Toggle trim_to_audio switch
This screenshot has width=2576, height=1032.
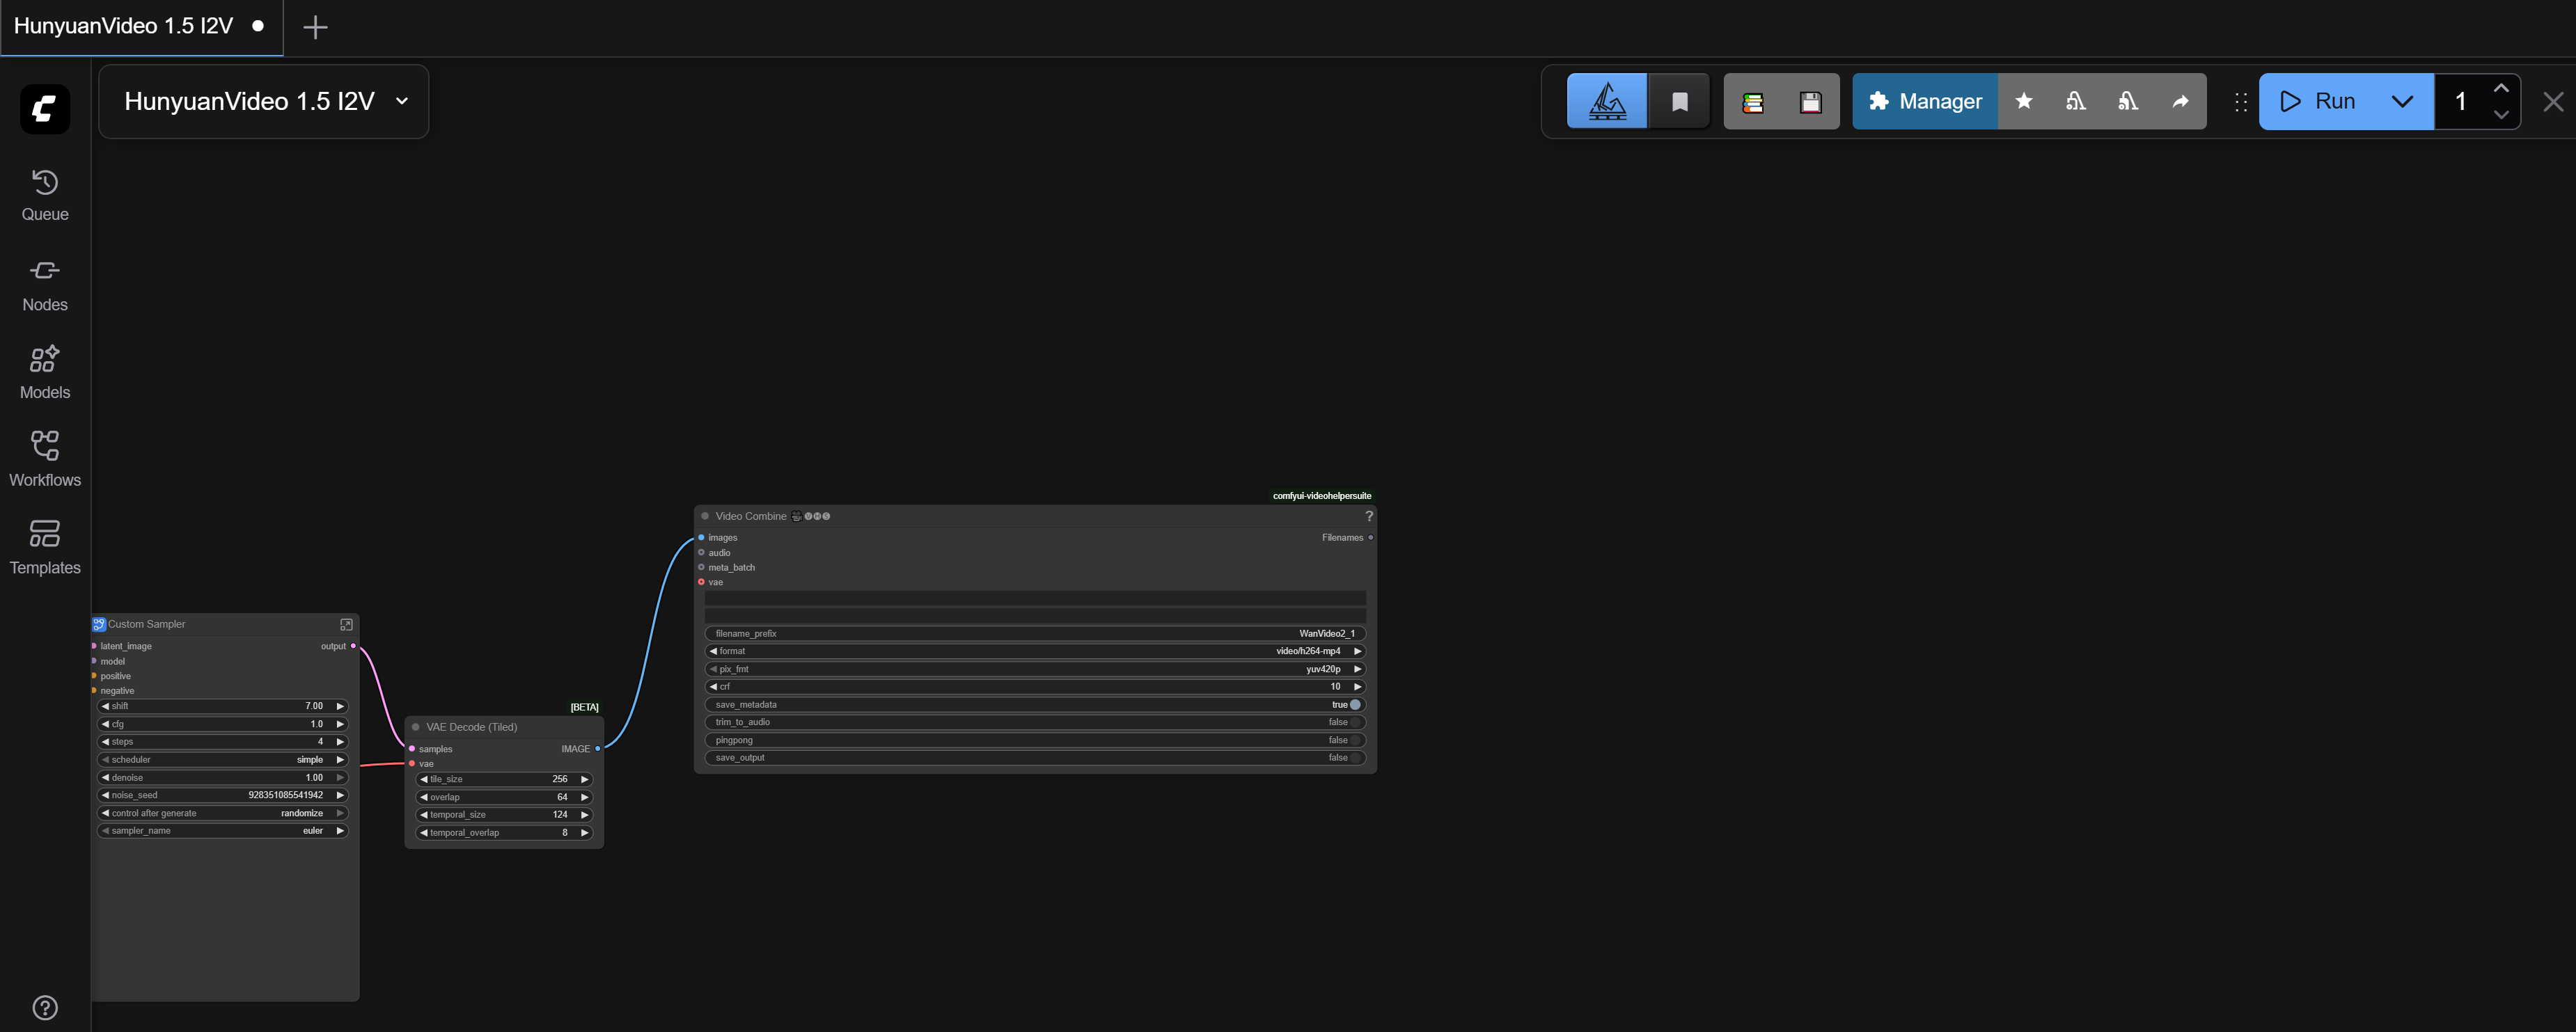point(1354,722)
